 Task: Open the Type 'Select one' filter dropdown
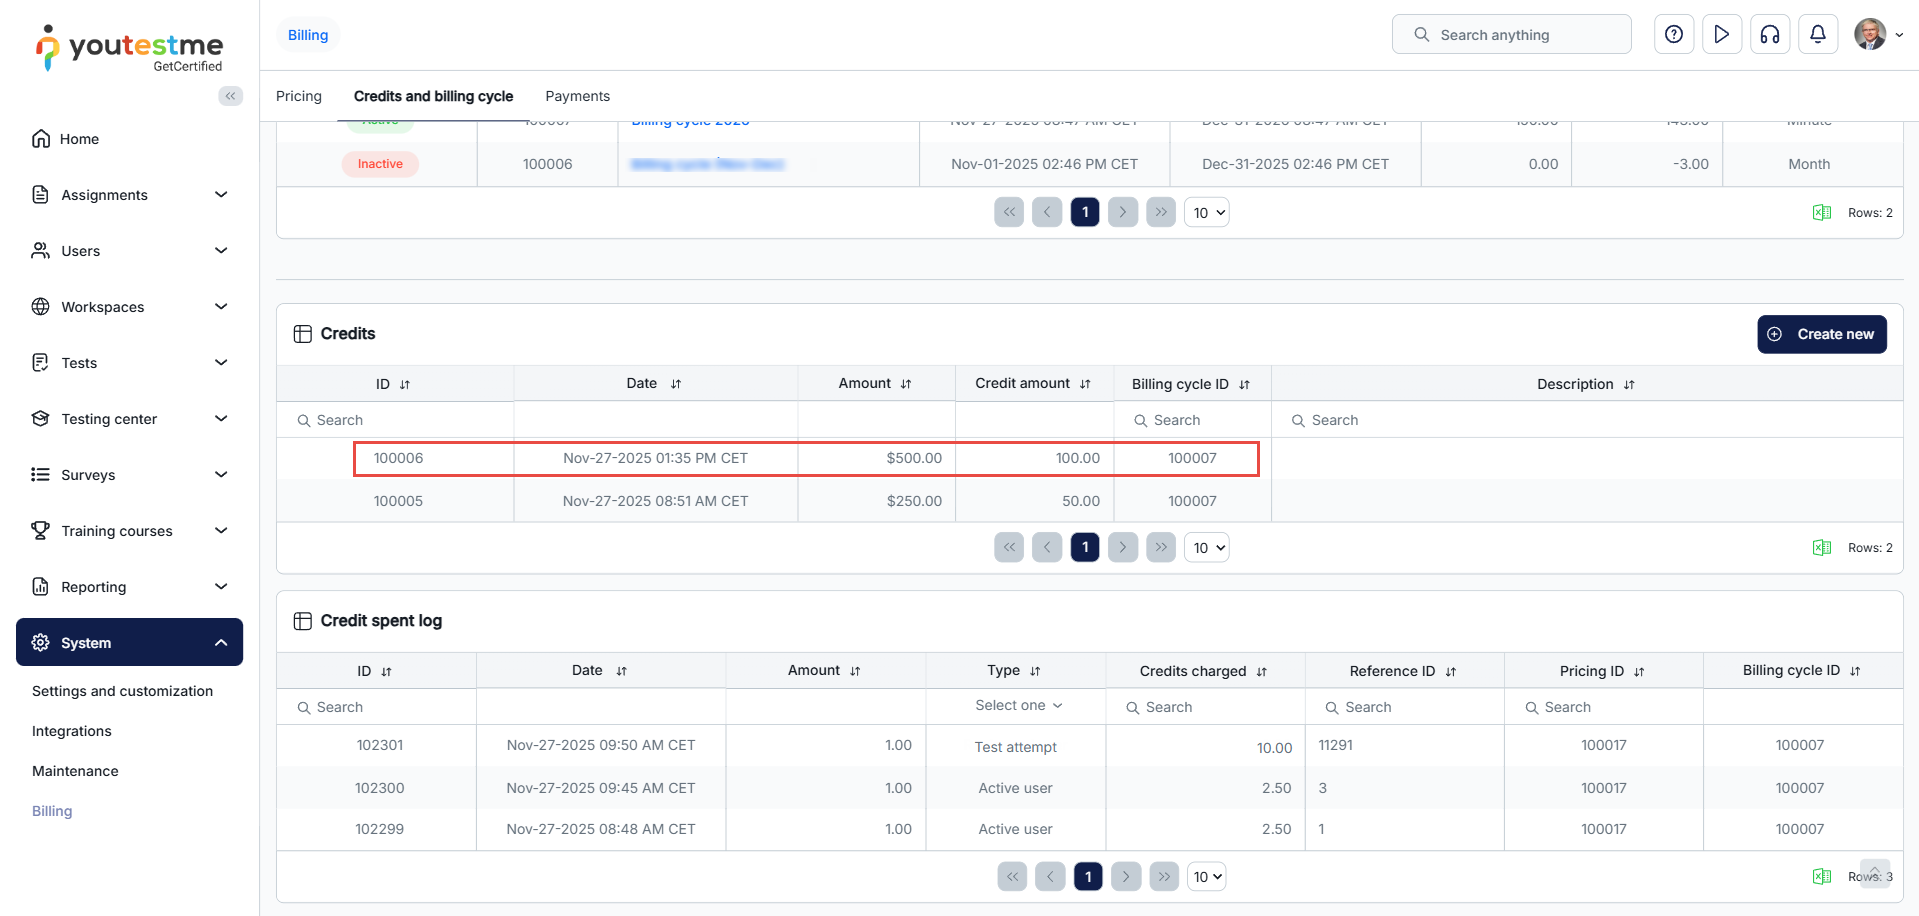1017,706
